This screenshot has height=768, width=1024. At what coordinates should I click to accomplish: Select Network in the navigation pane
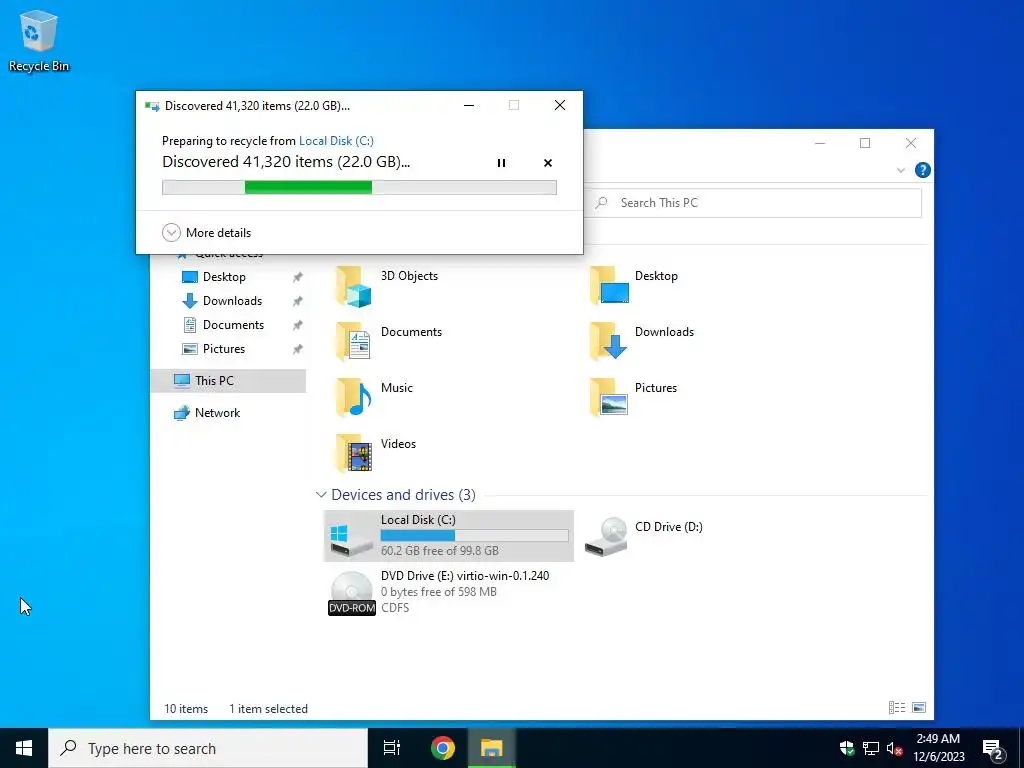click(x=217, y=413)
